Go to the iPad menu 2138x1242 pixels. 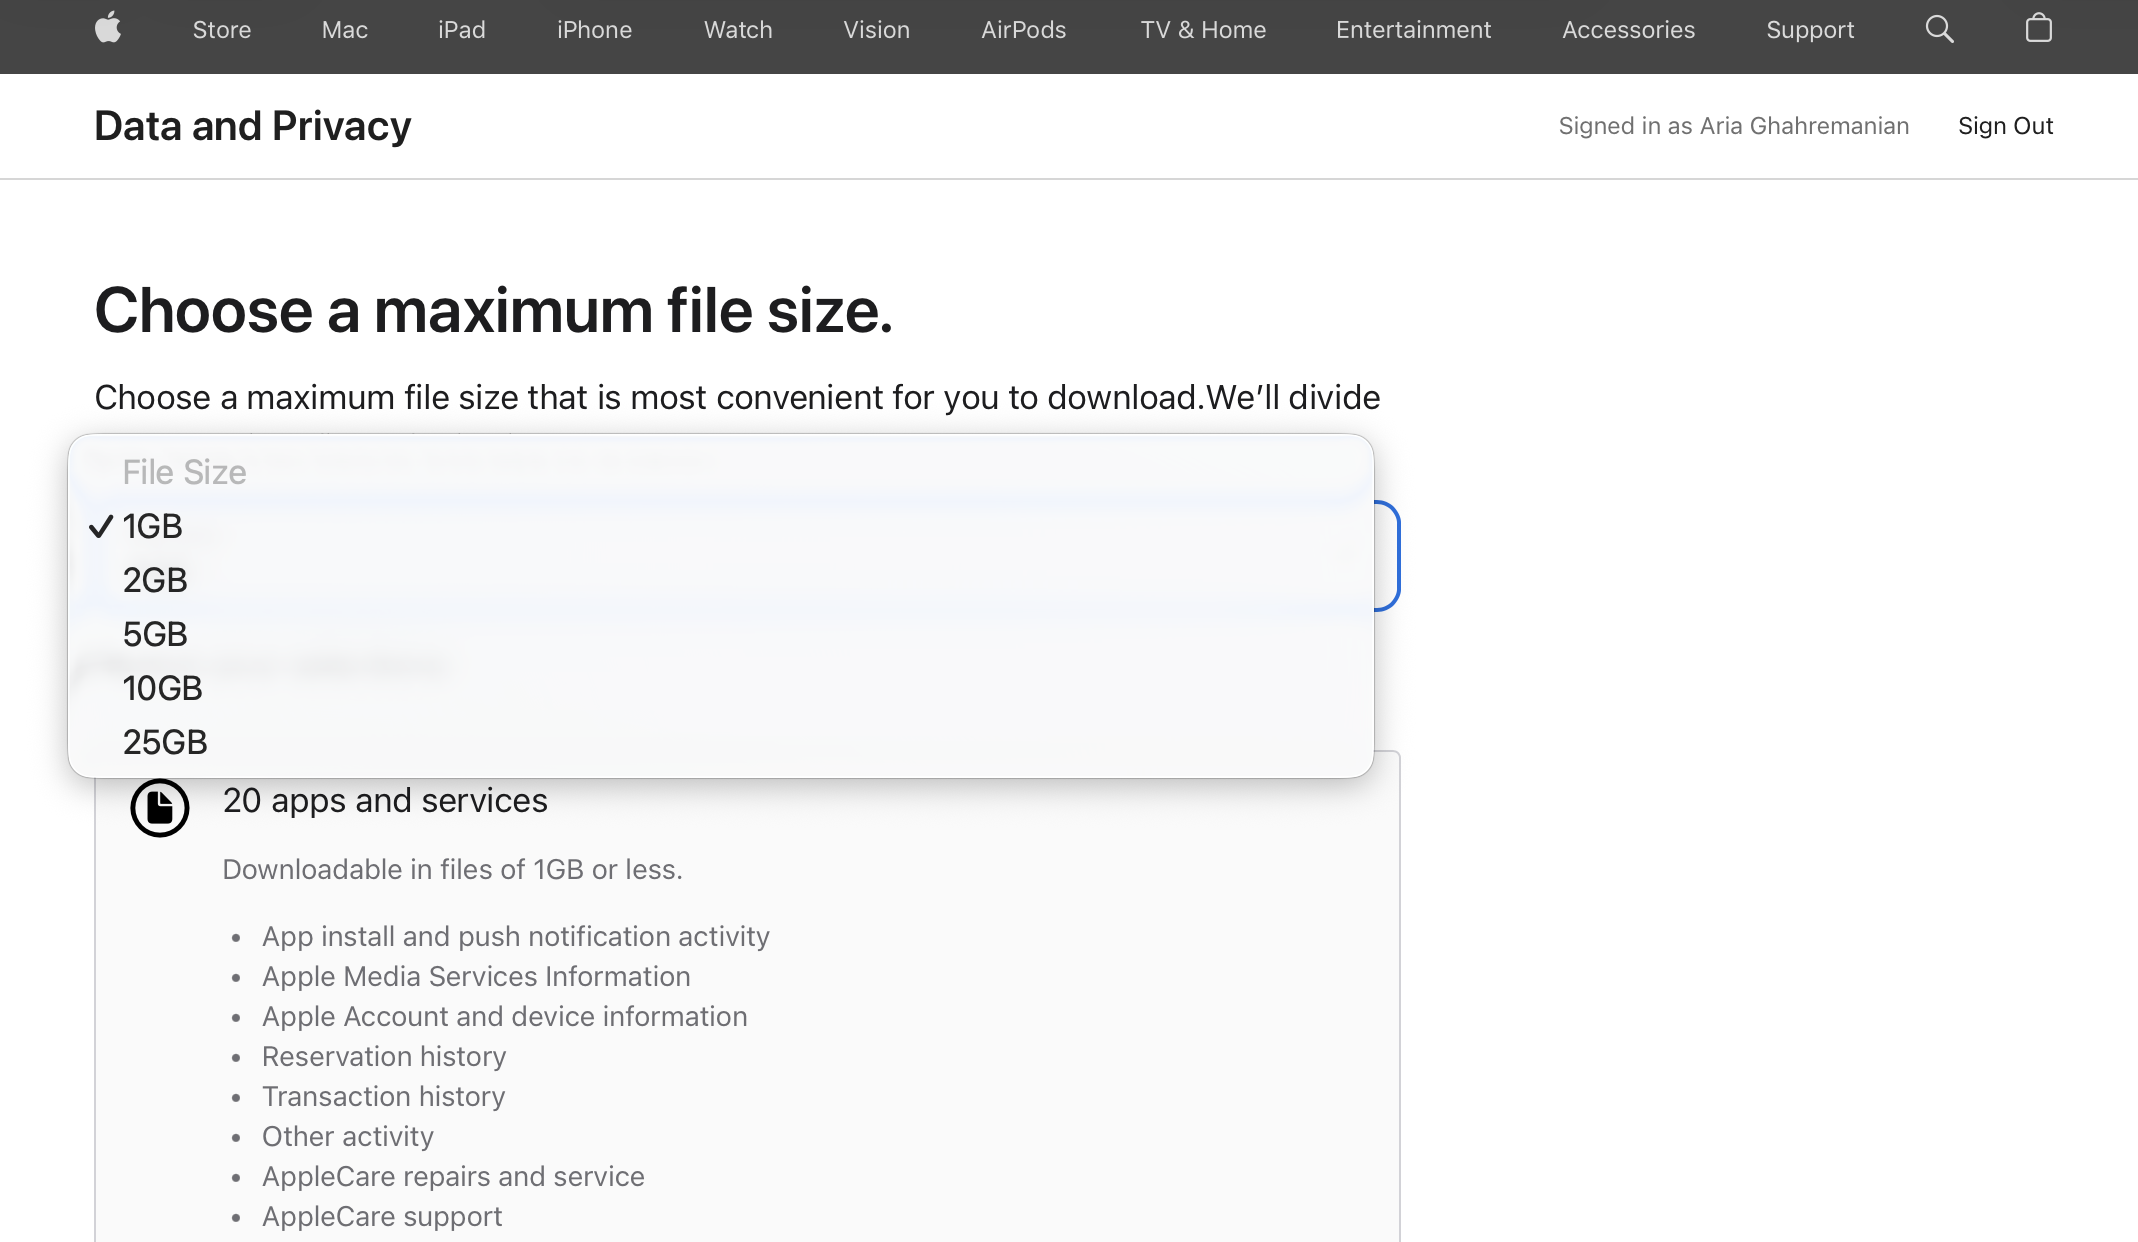click(x=462, y=30)
